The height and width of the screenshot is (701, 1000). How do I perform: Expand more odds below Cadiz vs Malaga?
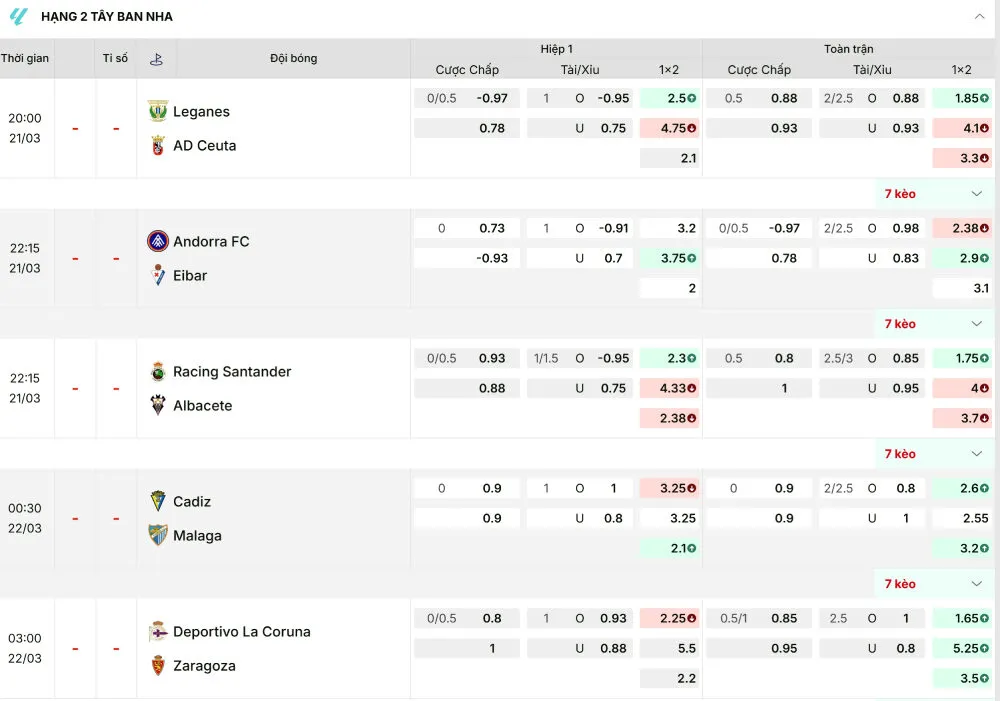(x=977, y=584)
